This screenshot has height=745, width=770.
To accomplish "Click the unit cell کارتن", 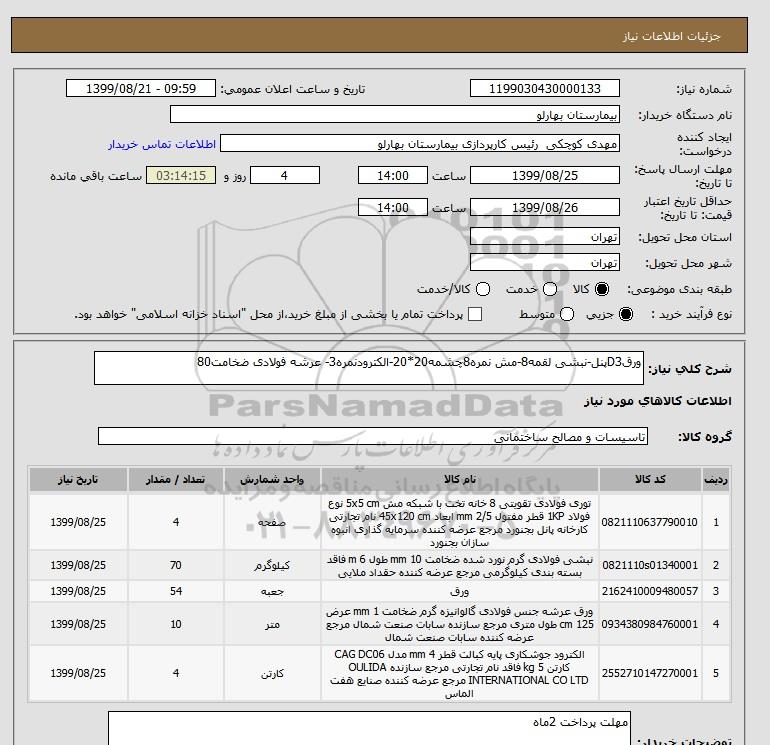I will 272,673.
